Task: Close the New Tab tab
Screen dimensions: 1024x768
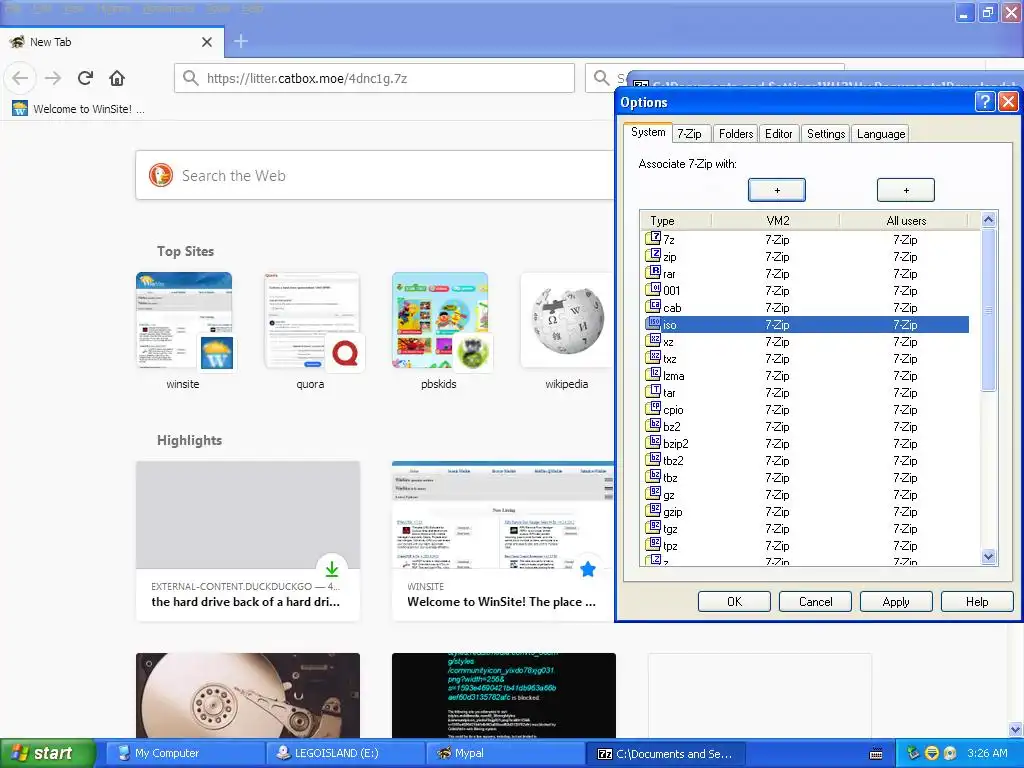Action: (x=207, y=42)
